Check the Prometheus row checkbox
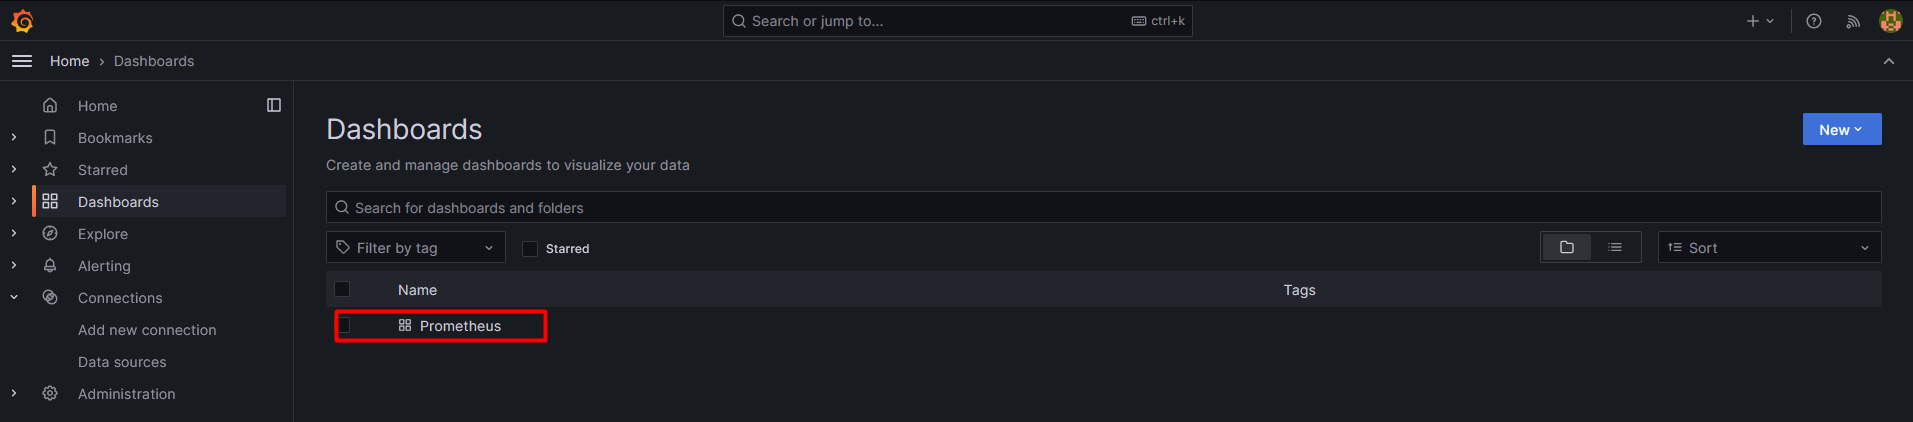 pyautogui.click(x=344, y=325)
